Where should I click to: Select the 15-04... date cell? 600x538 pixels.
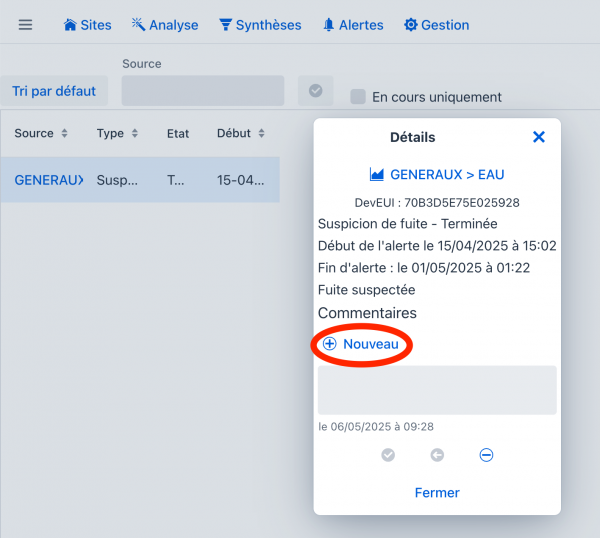click(241, 180)
